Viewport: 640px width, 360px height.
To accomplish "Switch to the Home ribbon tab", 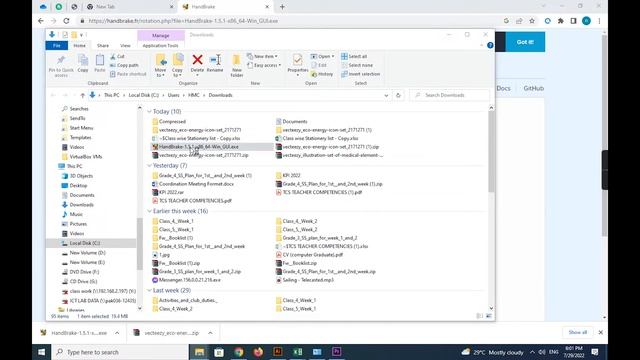I will (x=80, y=46).
